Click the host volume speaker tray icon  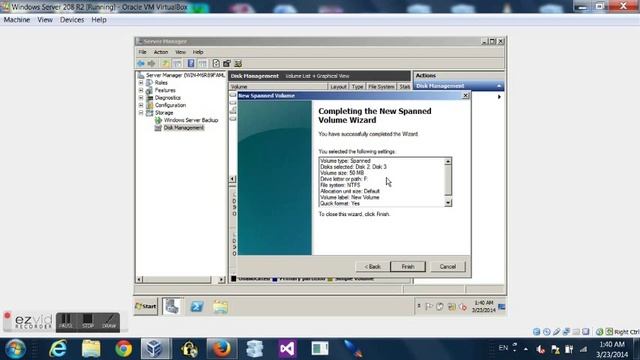(x=541, y=349)
